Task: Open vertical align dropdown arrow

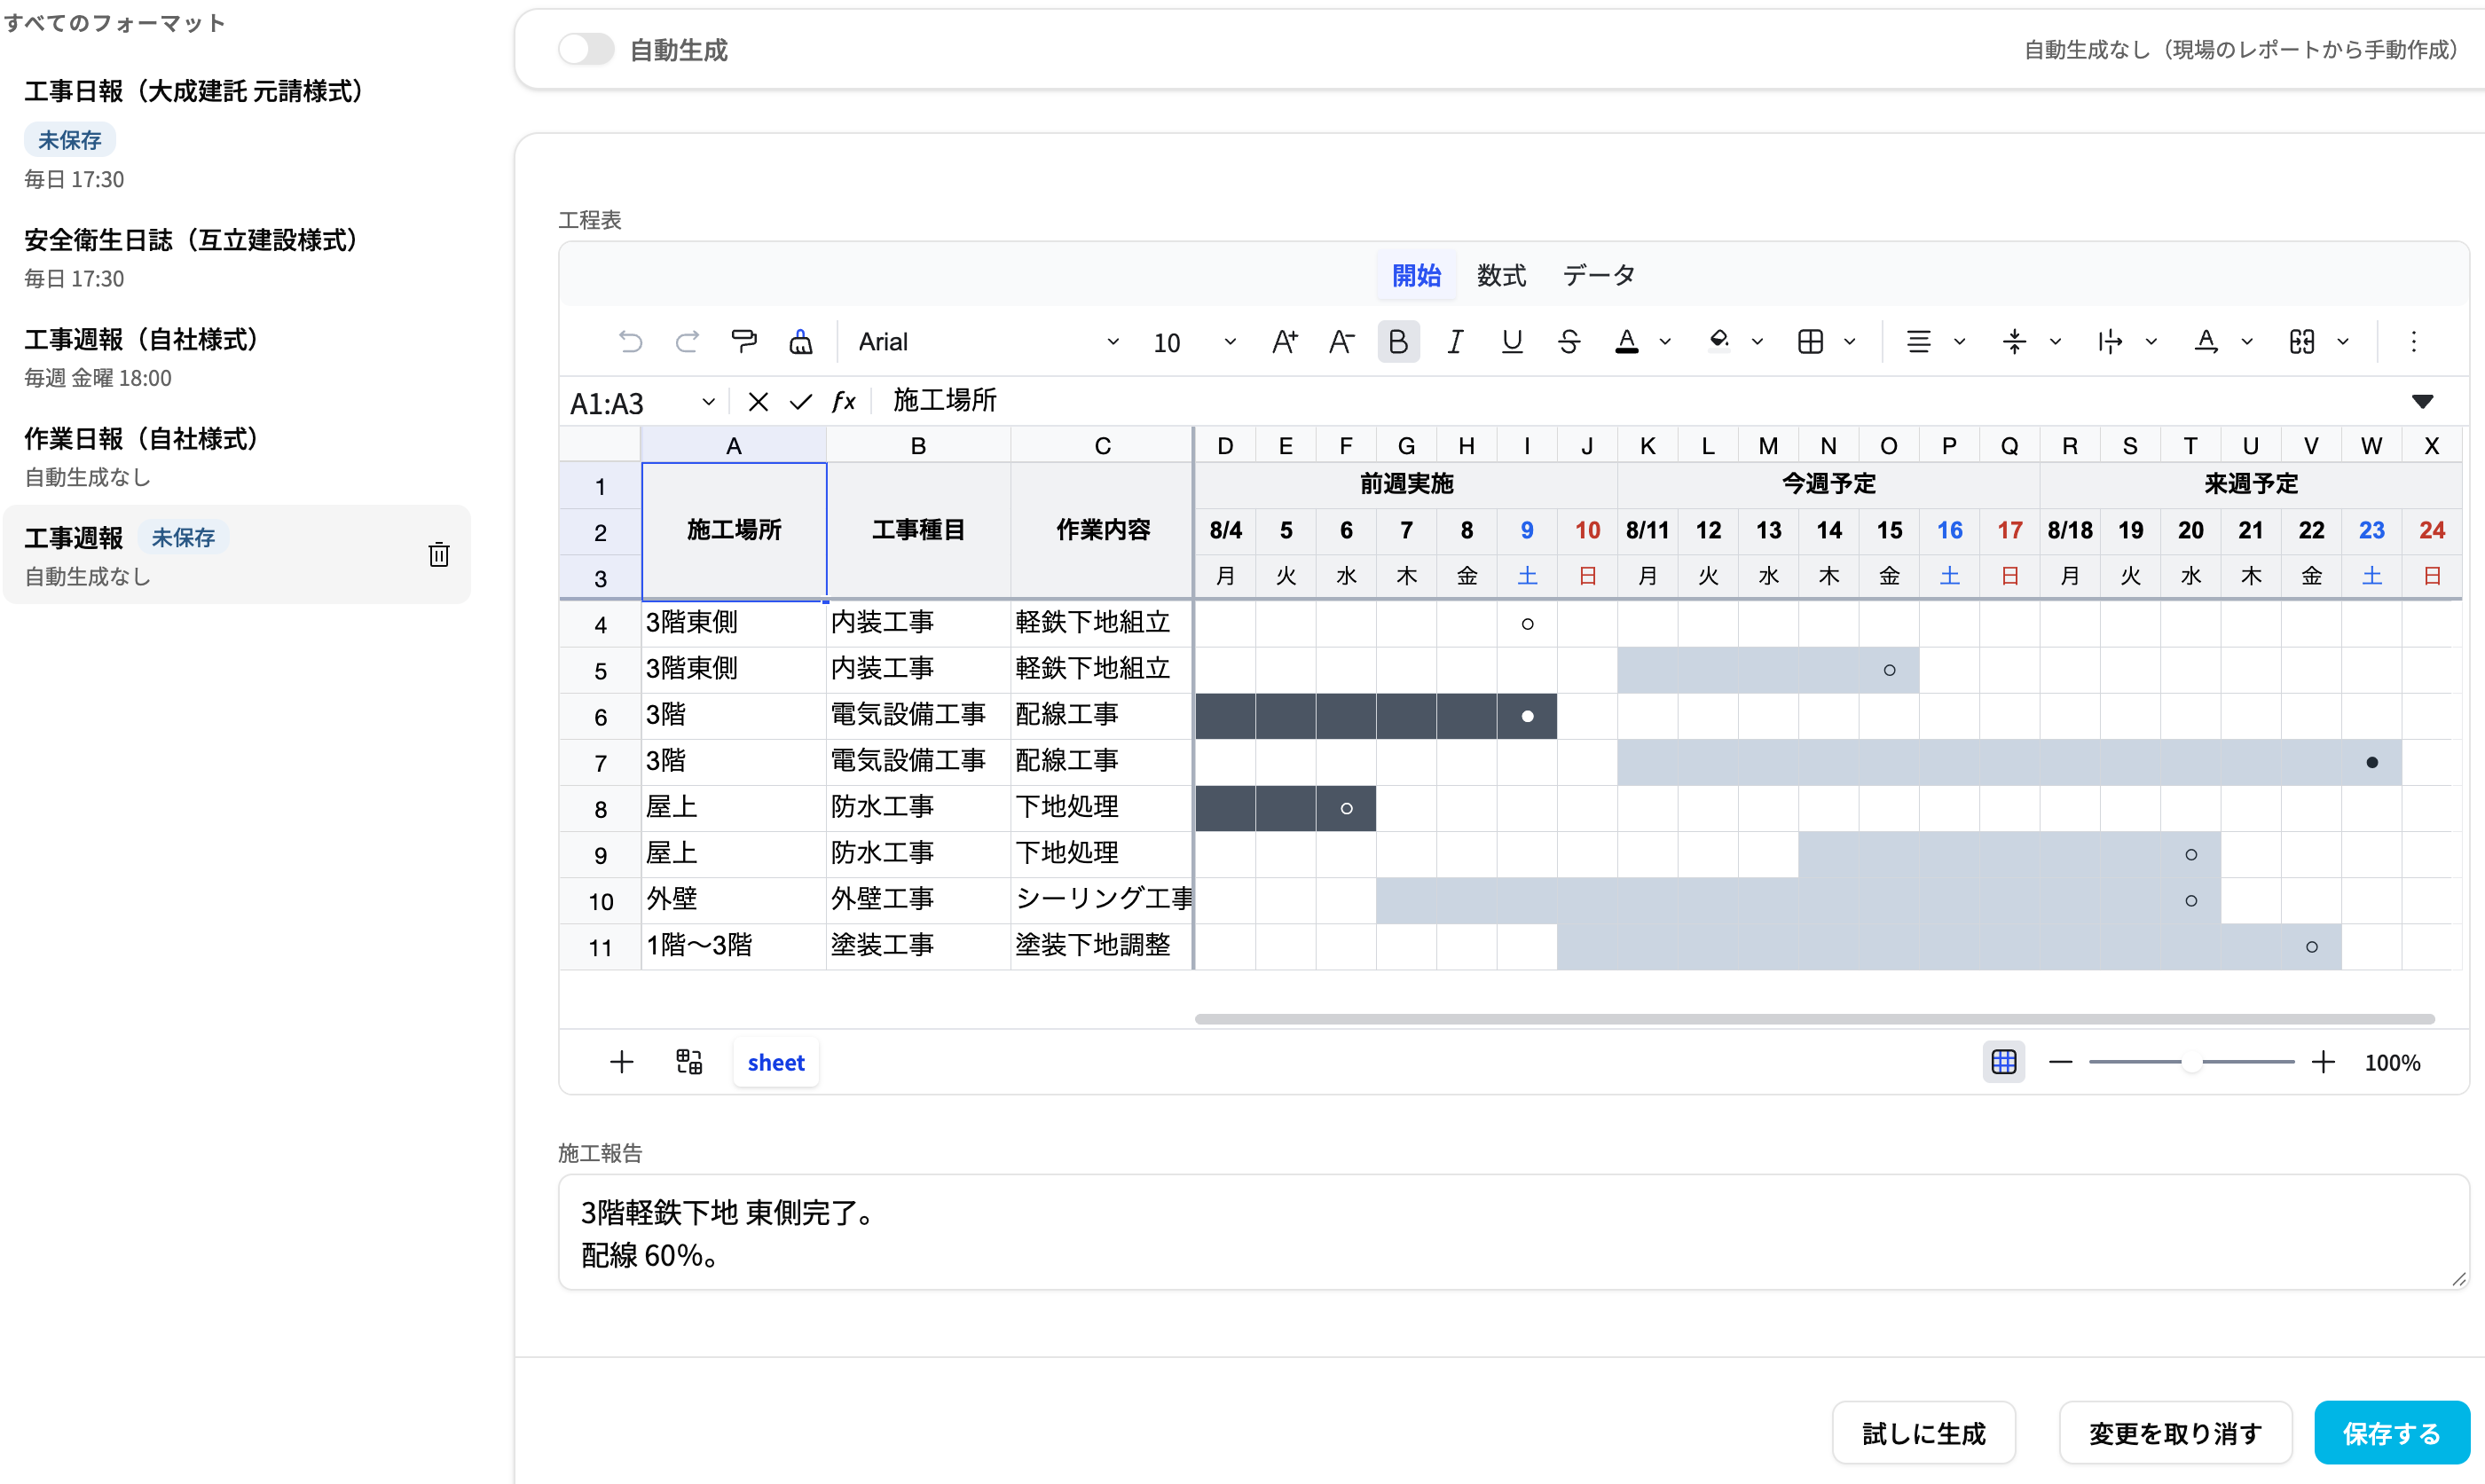Action: (2055, 342)
